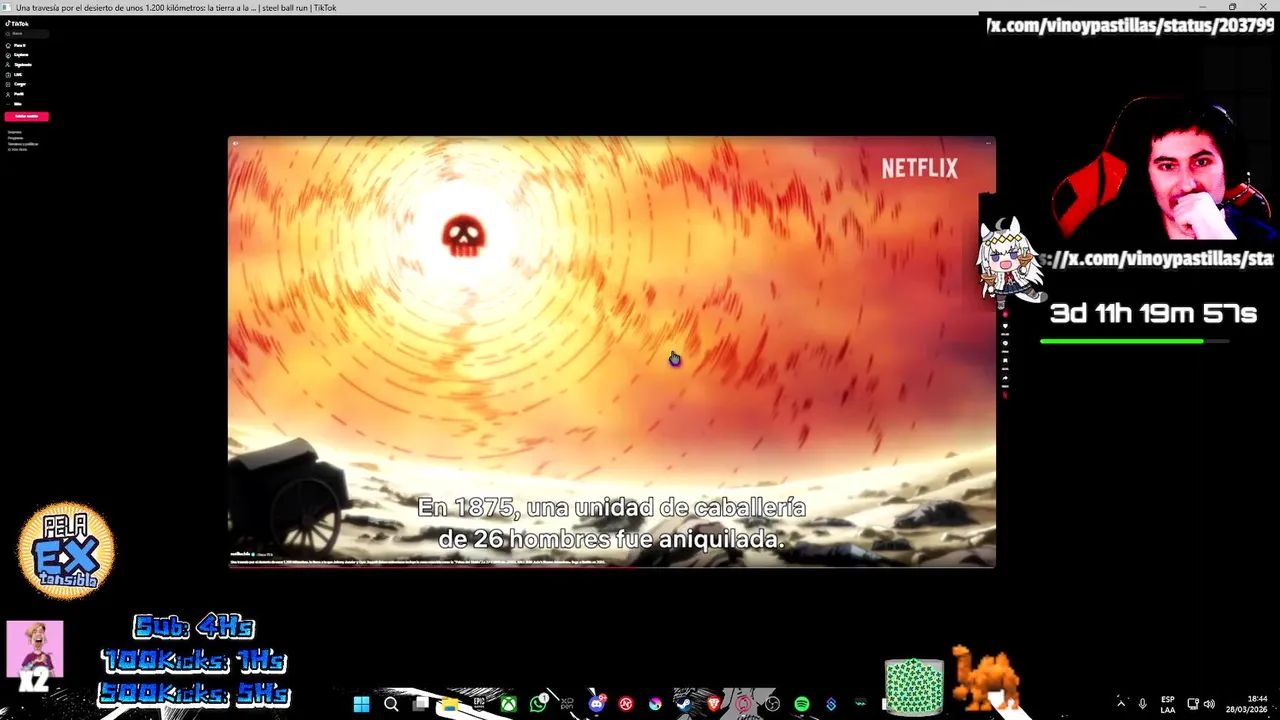Open the video's top-right more options

tap(988, 143)
